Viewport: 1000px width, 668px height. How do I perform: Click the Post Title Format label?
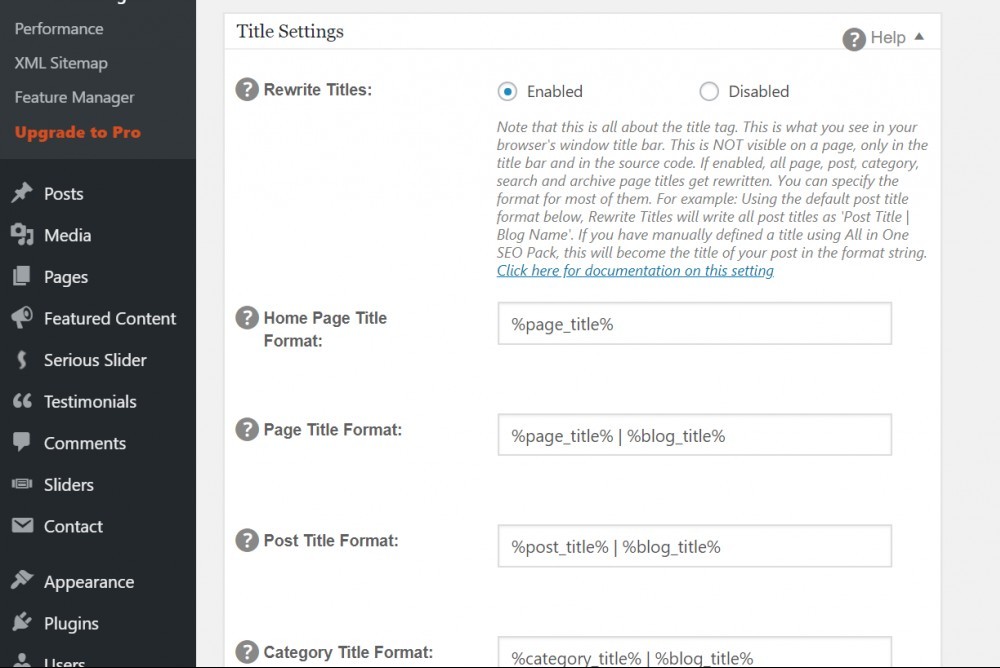(x=331, y=541)
